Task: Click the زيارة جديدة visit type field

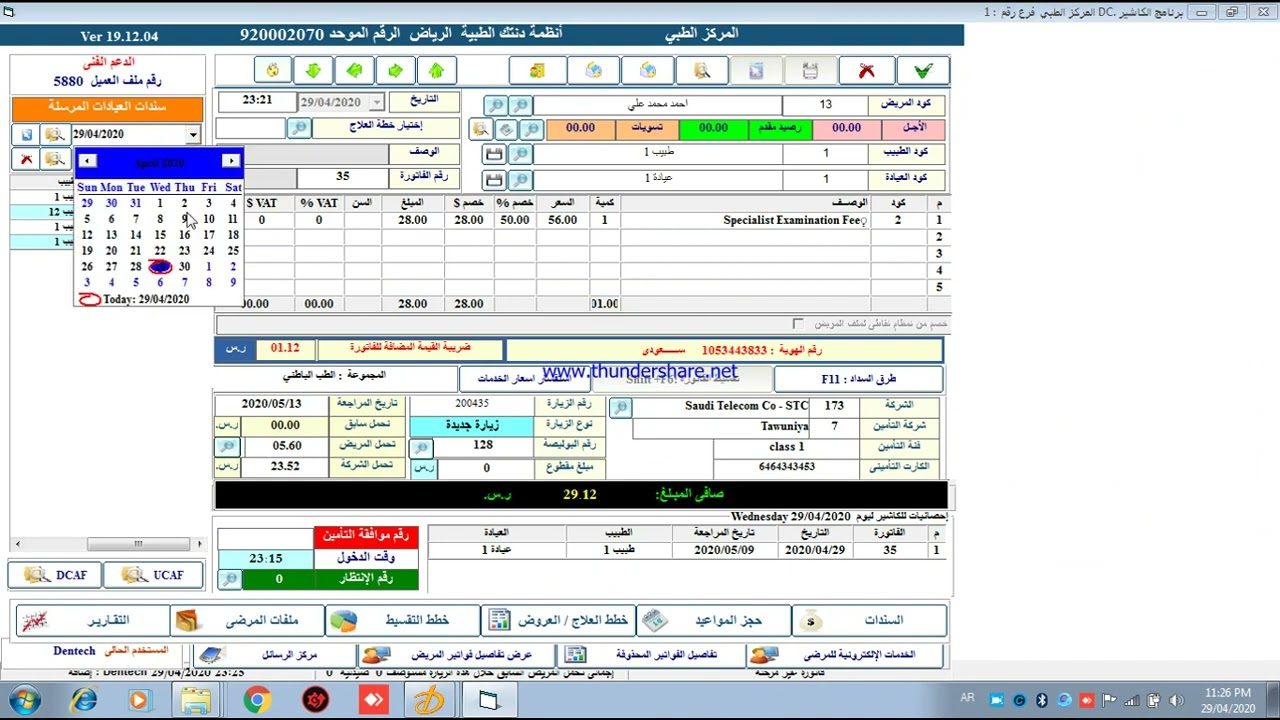Action: (x=472, y=425)
